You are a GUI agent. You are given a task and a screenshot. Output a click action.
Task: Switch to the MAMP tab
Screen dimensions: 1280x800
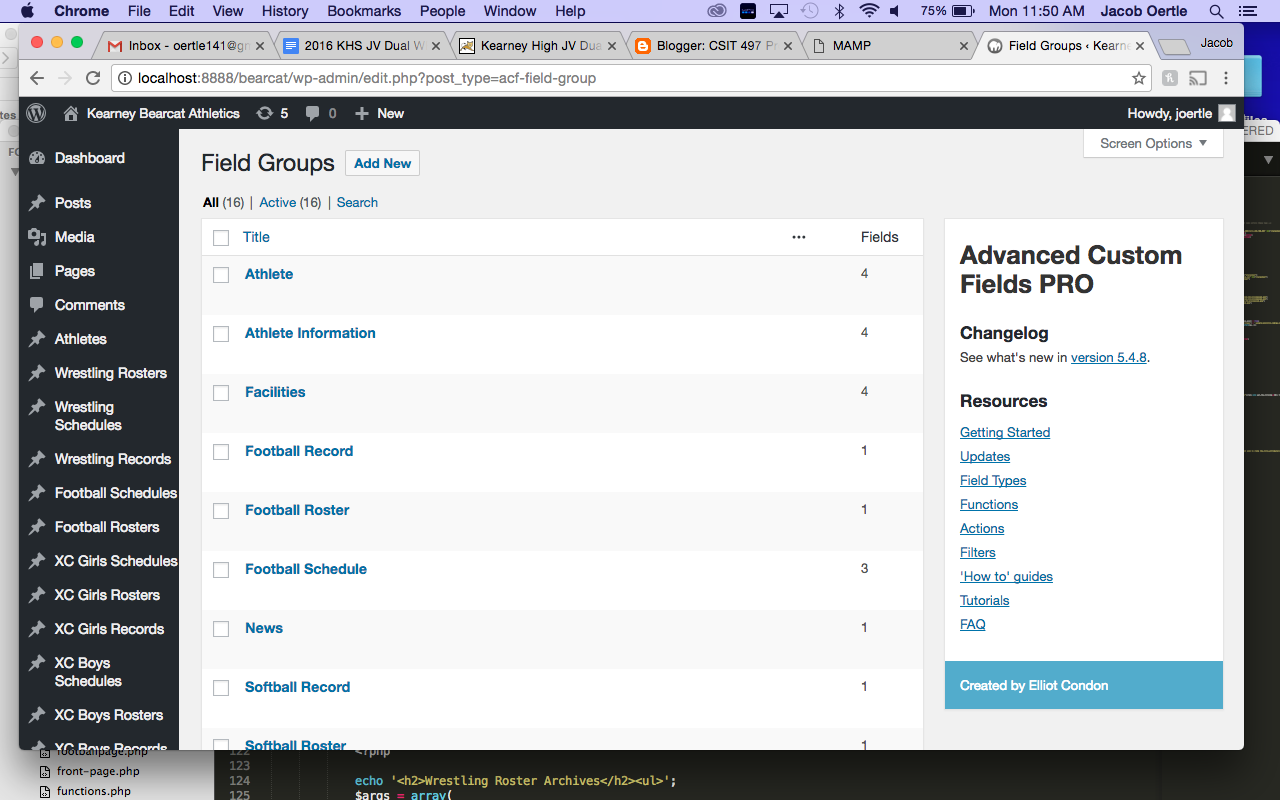[x=890, y=46]
